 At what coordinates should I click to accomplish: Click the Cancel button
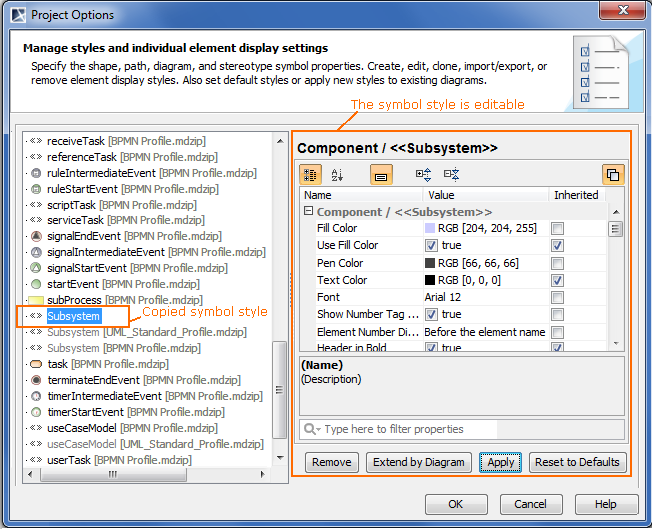coord(531,504)
